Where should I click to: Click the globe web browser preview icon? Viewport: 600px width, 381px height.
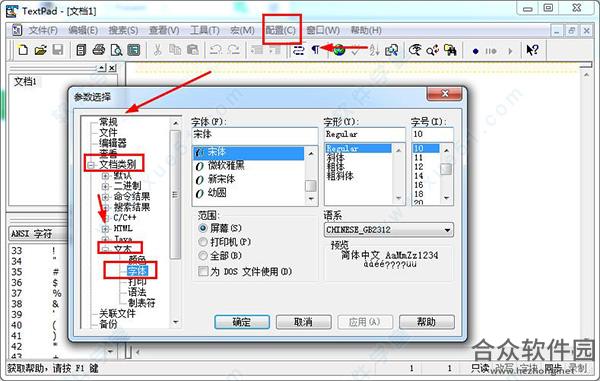[x=339, y=50]
